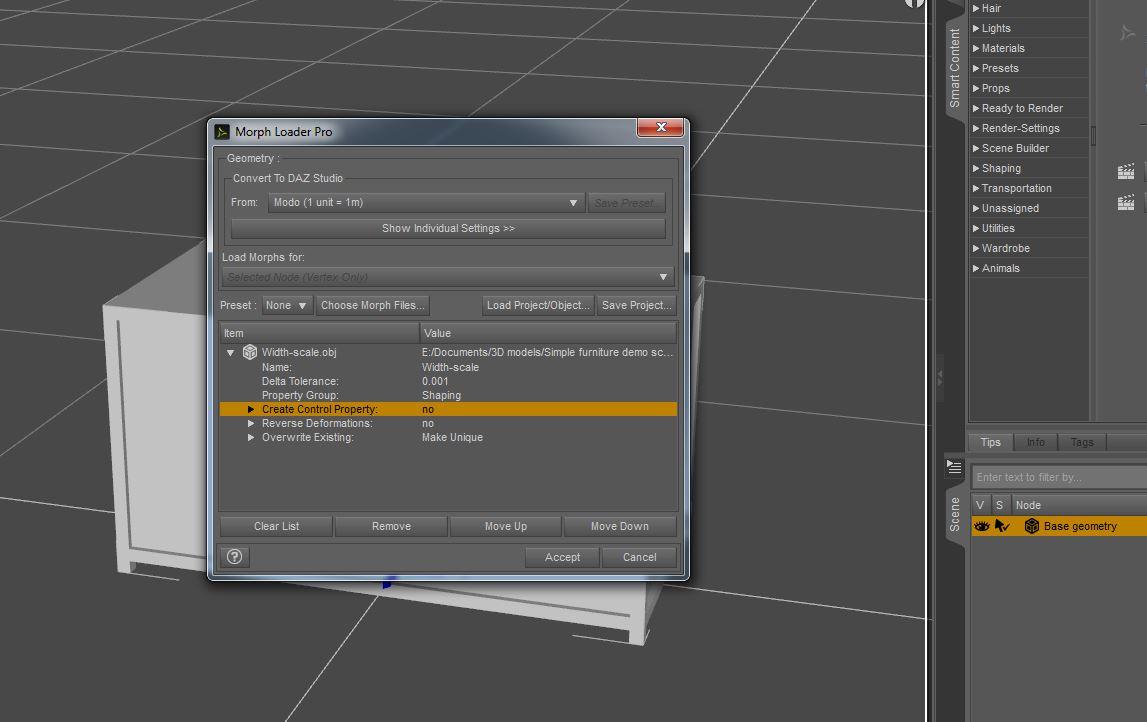Toggle visibility eye for Base geometry
This screenshot has height=722, width=1147.
(x=982, y=526)
